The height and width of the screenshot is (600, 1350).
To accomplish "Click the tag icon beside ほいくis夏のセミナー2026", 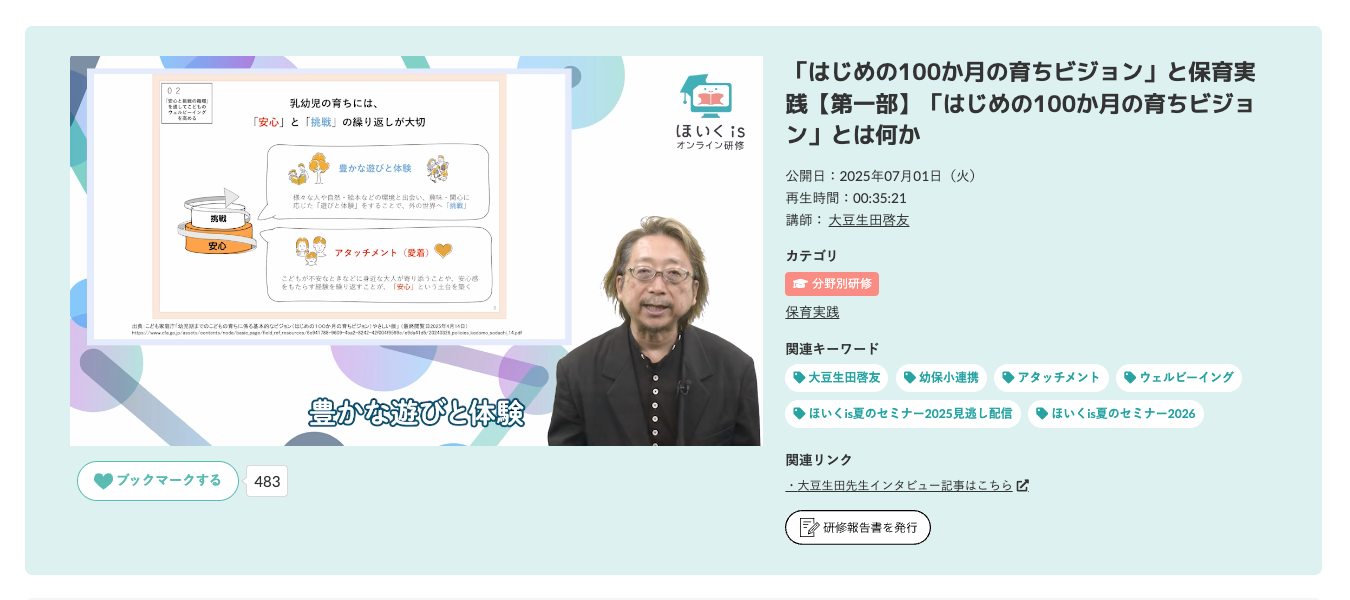I will point(1042,413).
